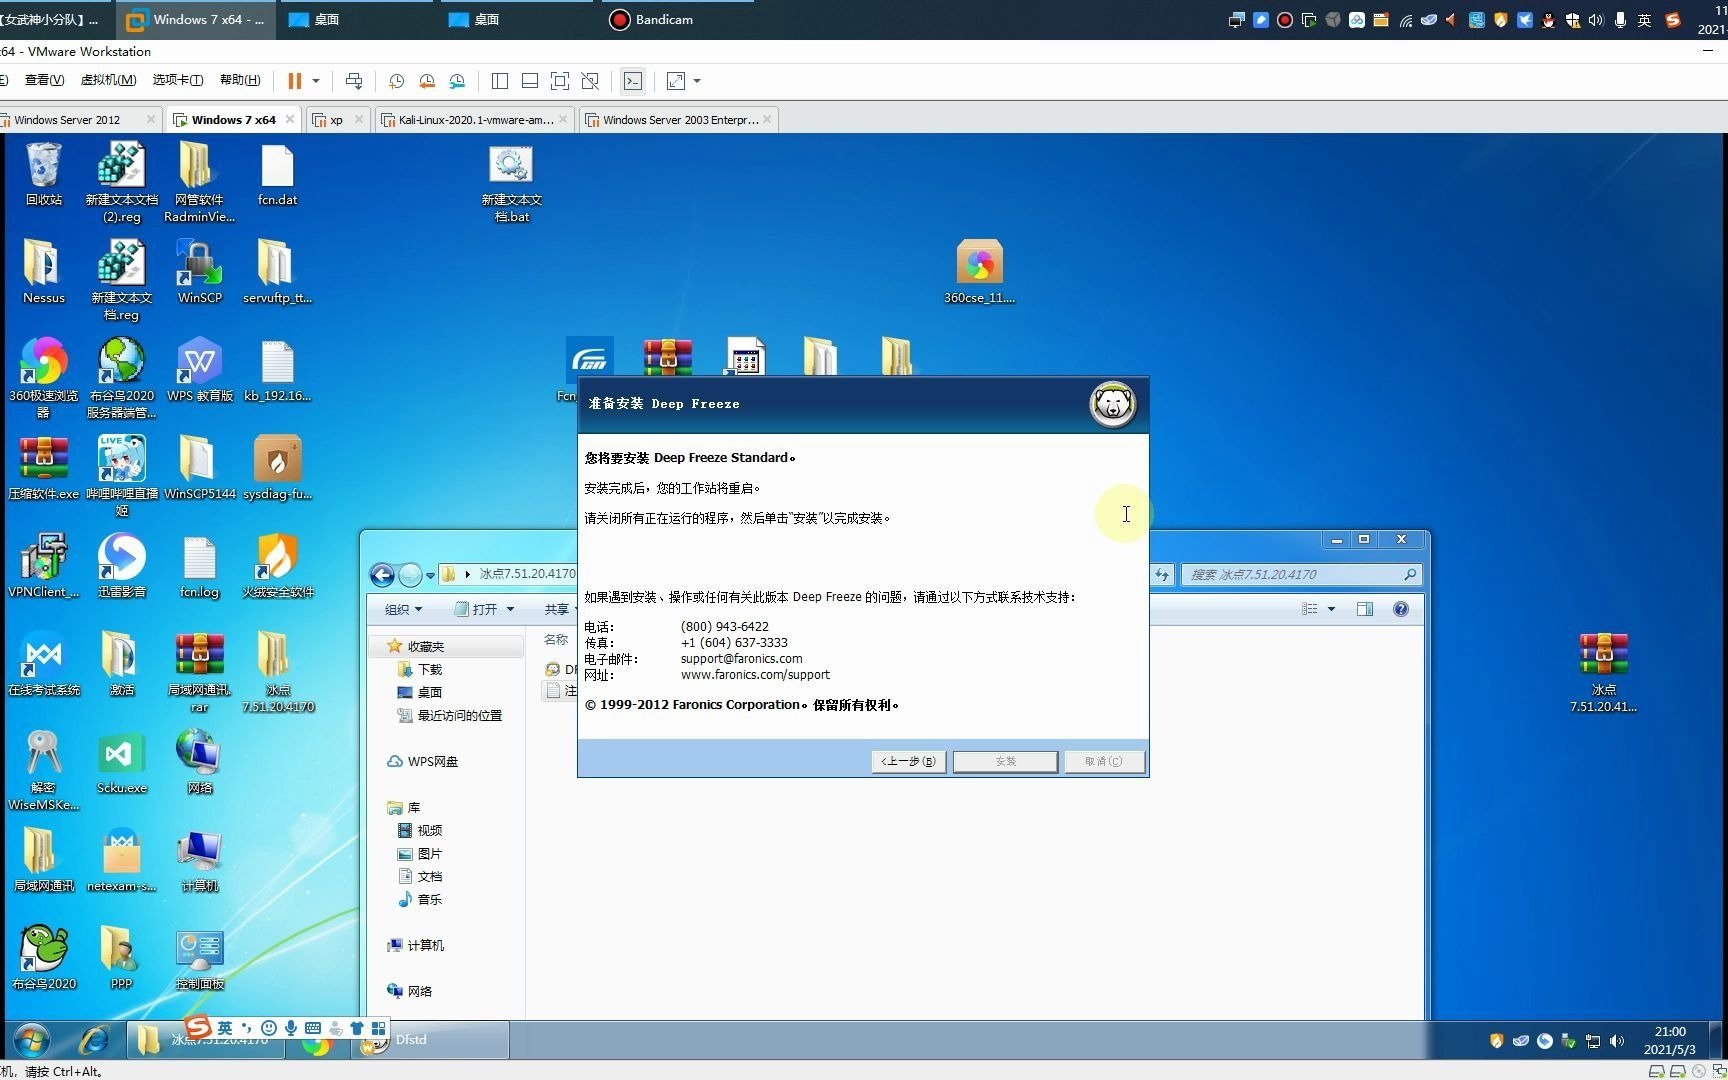Open Internet Explorer from the taskbar
The height and width of the screenshot is (1080, 1728).
click(94, 1040)
